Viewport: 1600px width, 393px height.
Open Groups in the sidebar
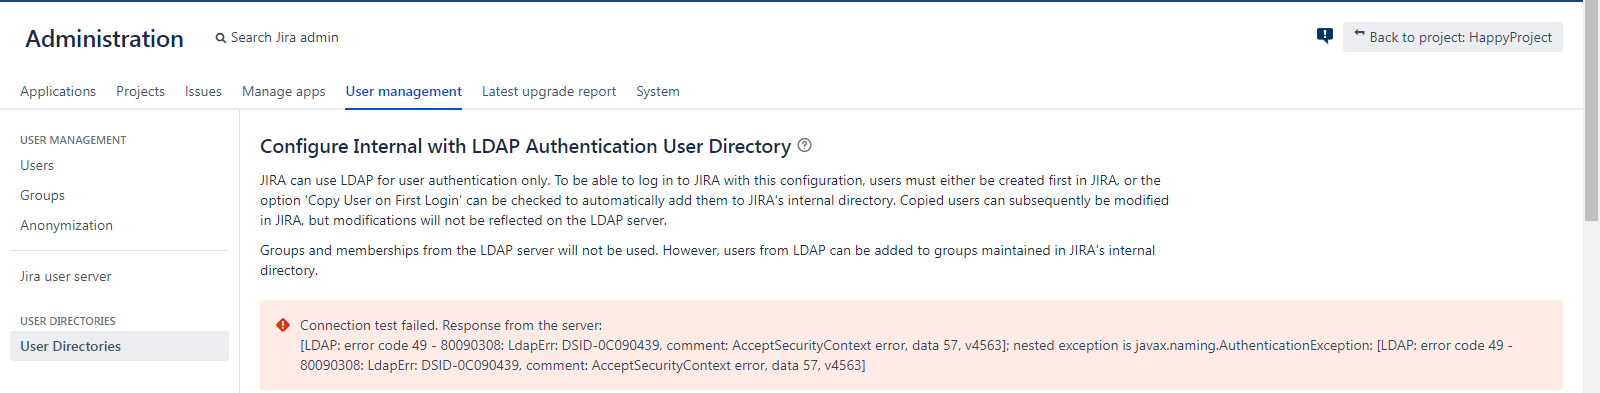point(42,195)
